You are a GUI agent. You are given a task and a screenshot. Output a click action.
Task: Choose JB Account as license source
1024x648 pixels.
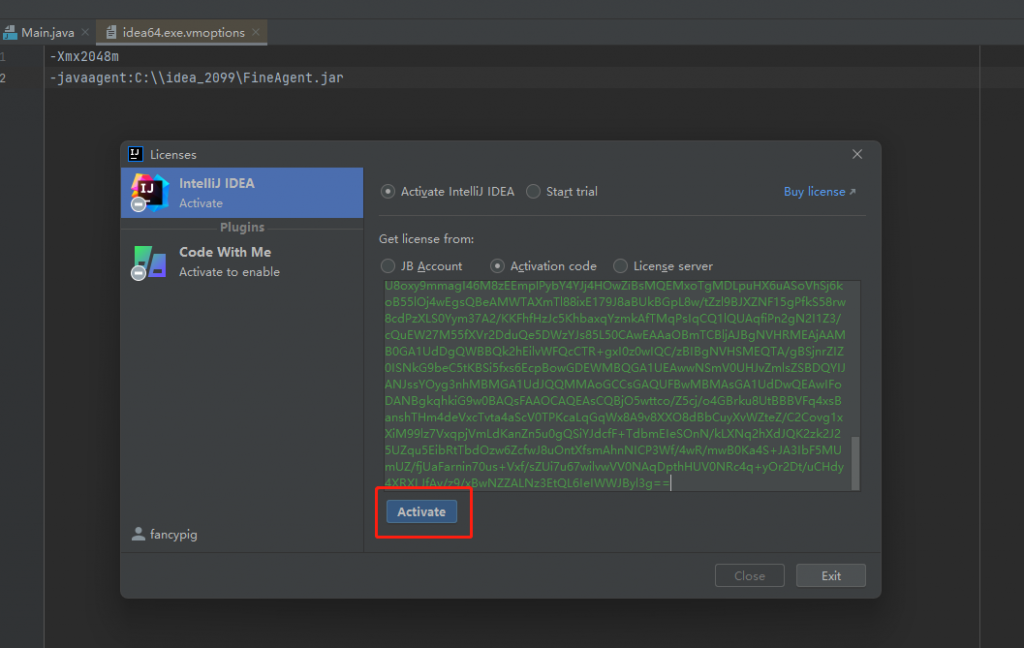point(388,266)
